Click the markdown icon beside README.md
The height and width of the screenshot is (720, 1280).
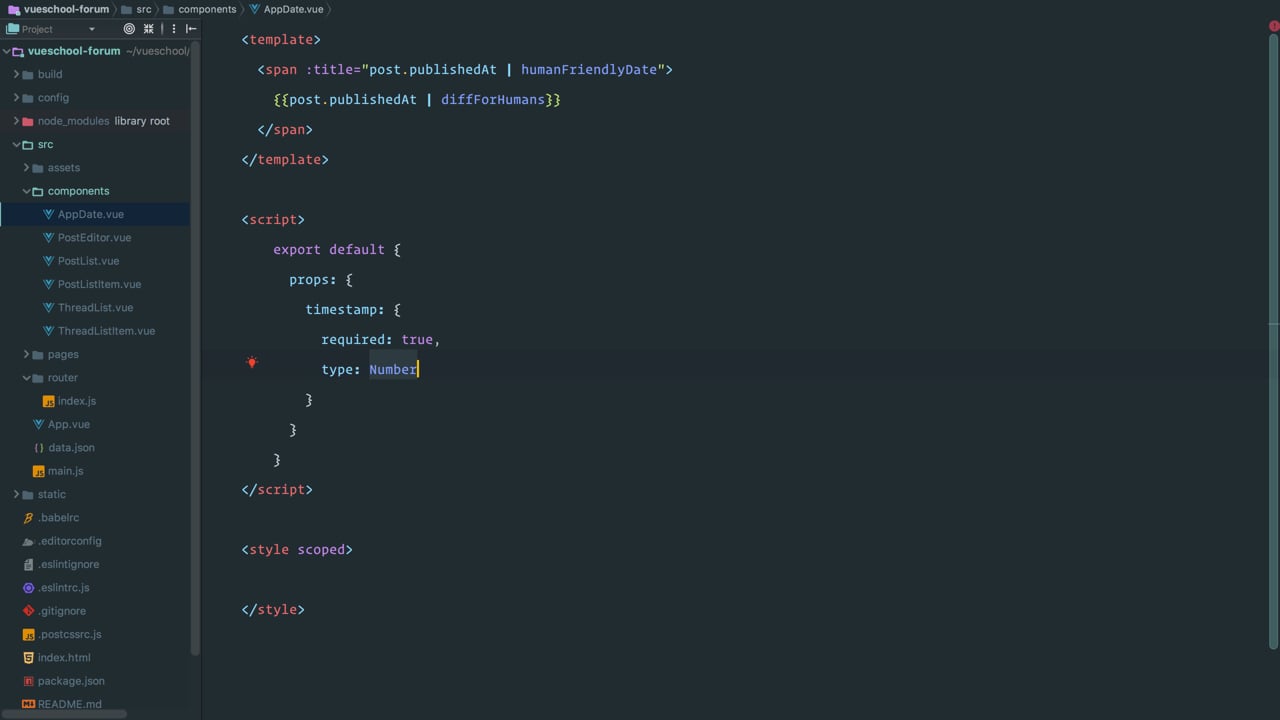29,704
